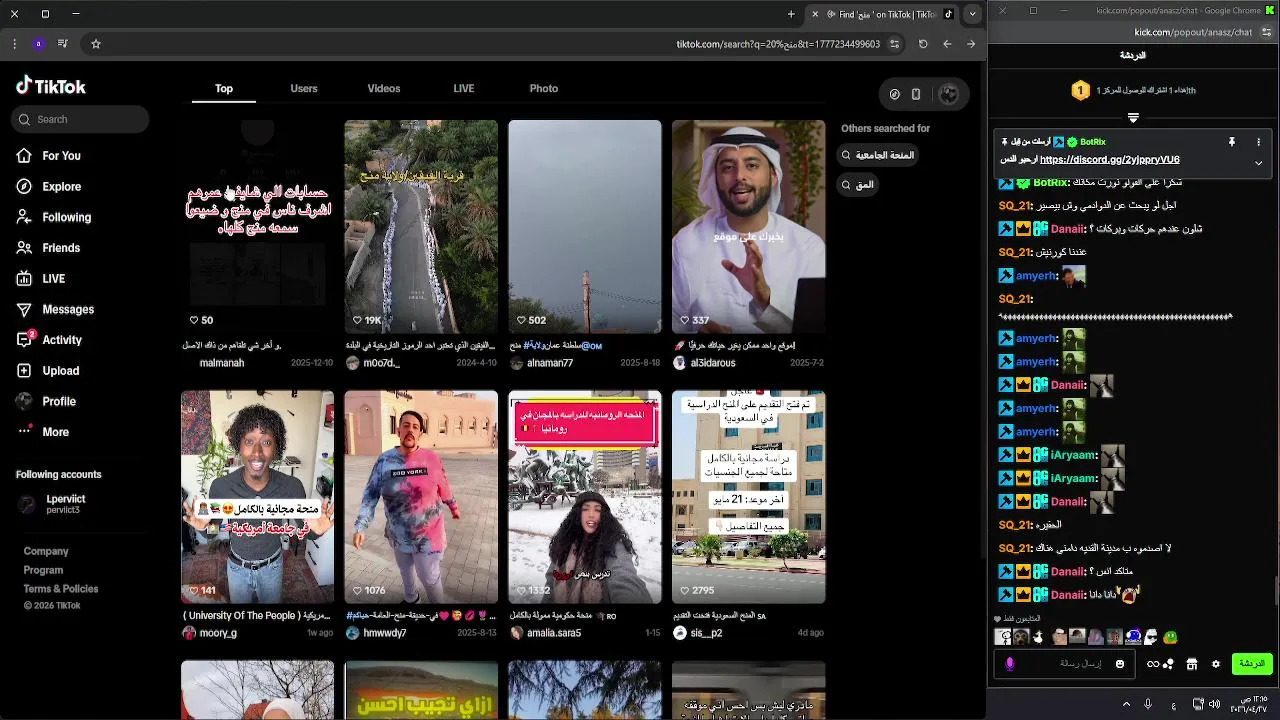Unpin the BotRix message with the pin icon

[x=1232, y=143]
